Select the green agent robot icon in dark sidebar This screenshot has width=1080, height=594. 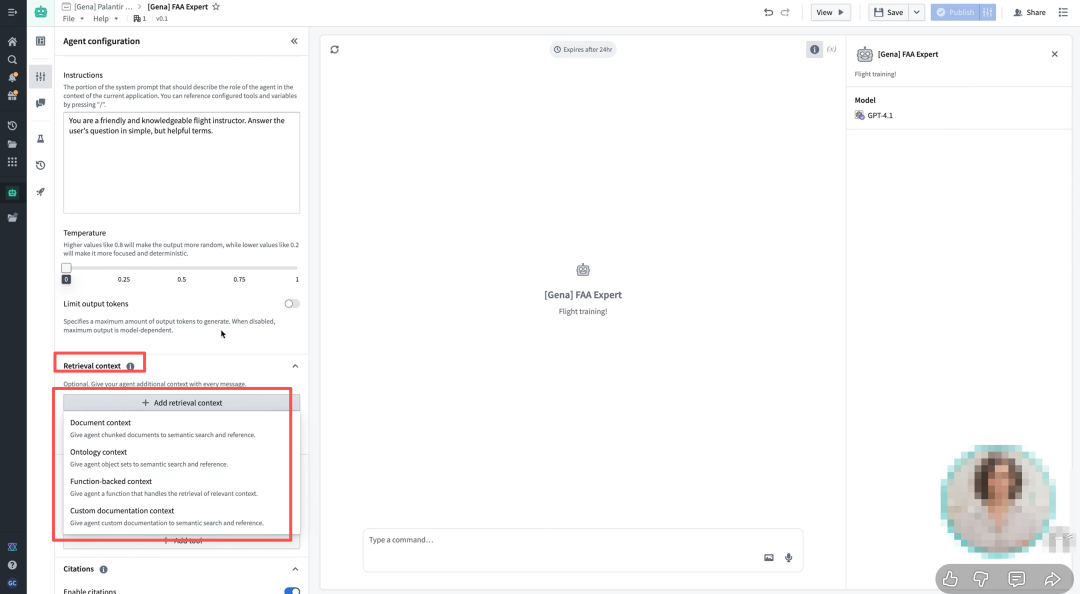click(12, 193)
